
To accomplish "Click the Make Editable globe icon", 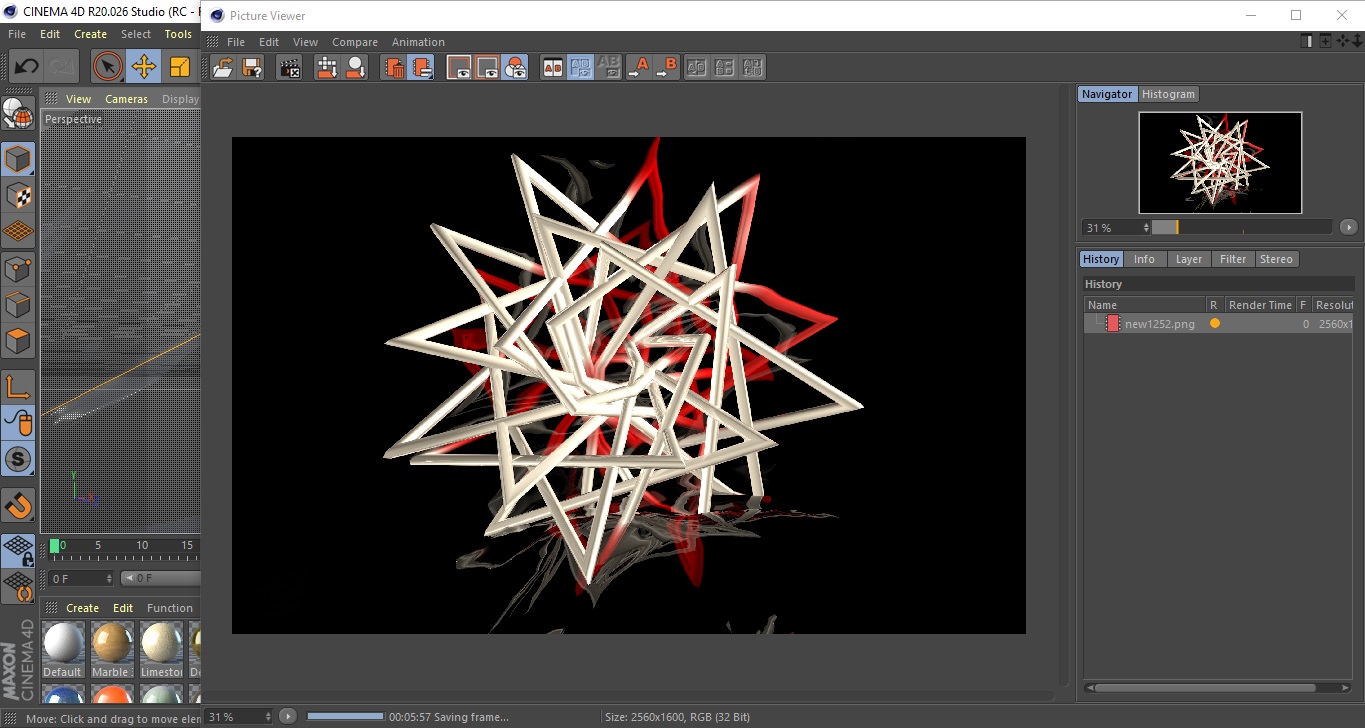I will [x=18, y=113].
